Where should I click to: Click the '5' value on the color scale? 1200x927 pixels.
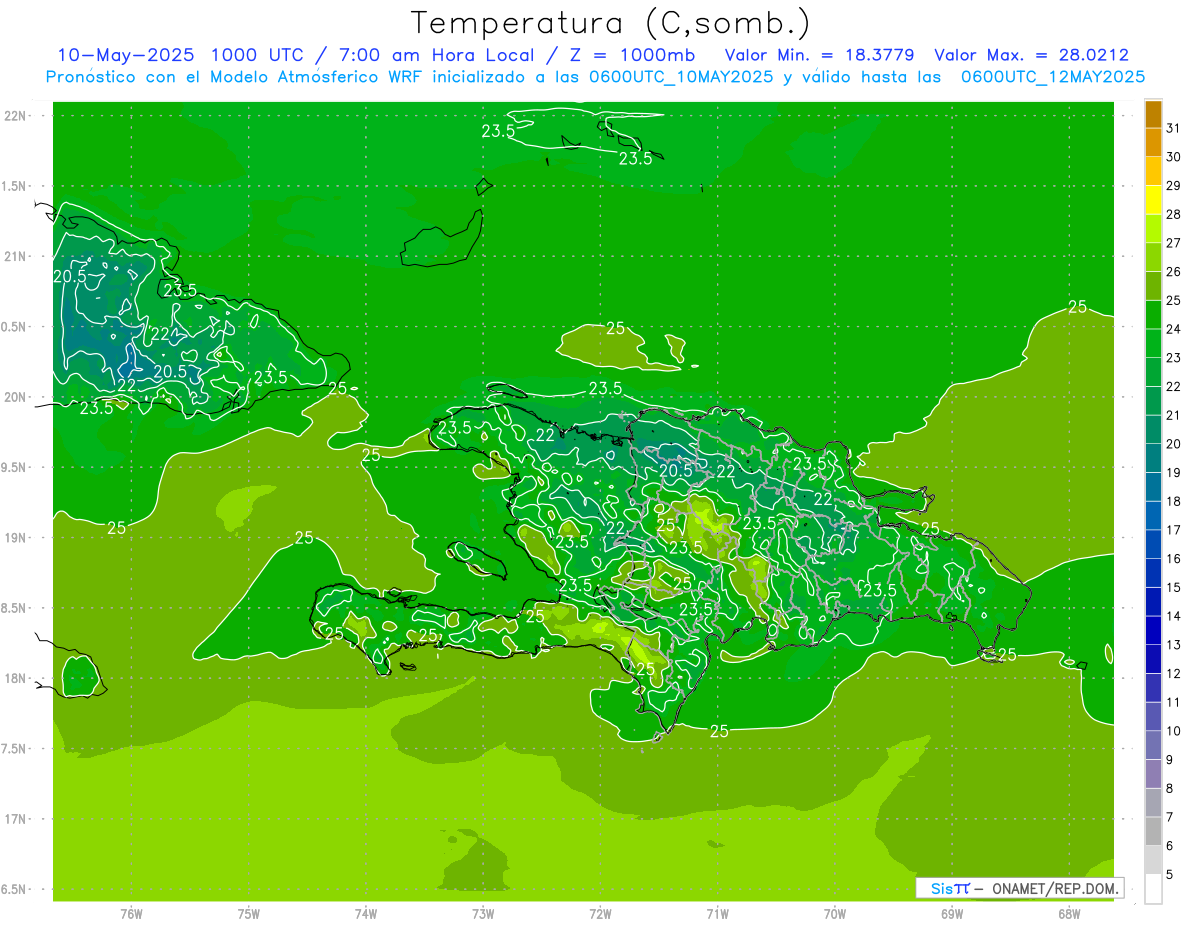(x=1170, y=875)
